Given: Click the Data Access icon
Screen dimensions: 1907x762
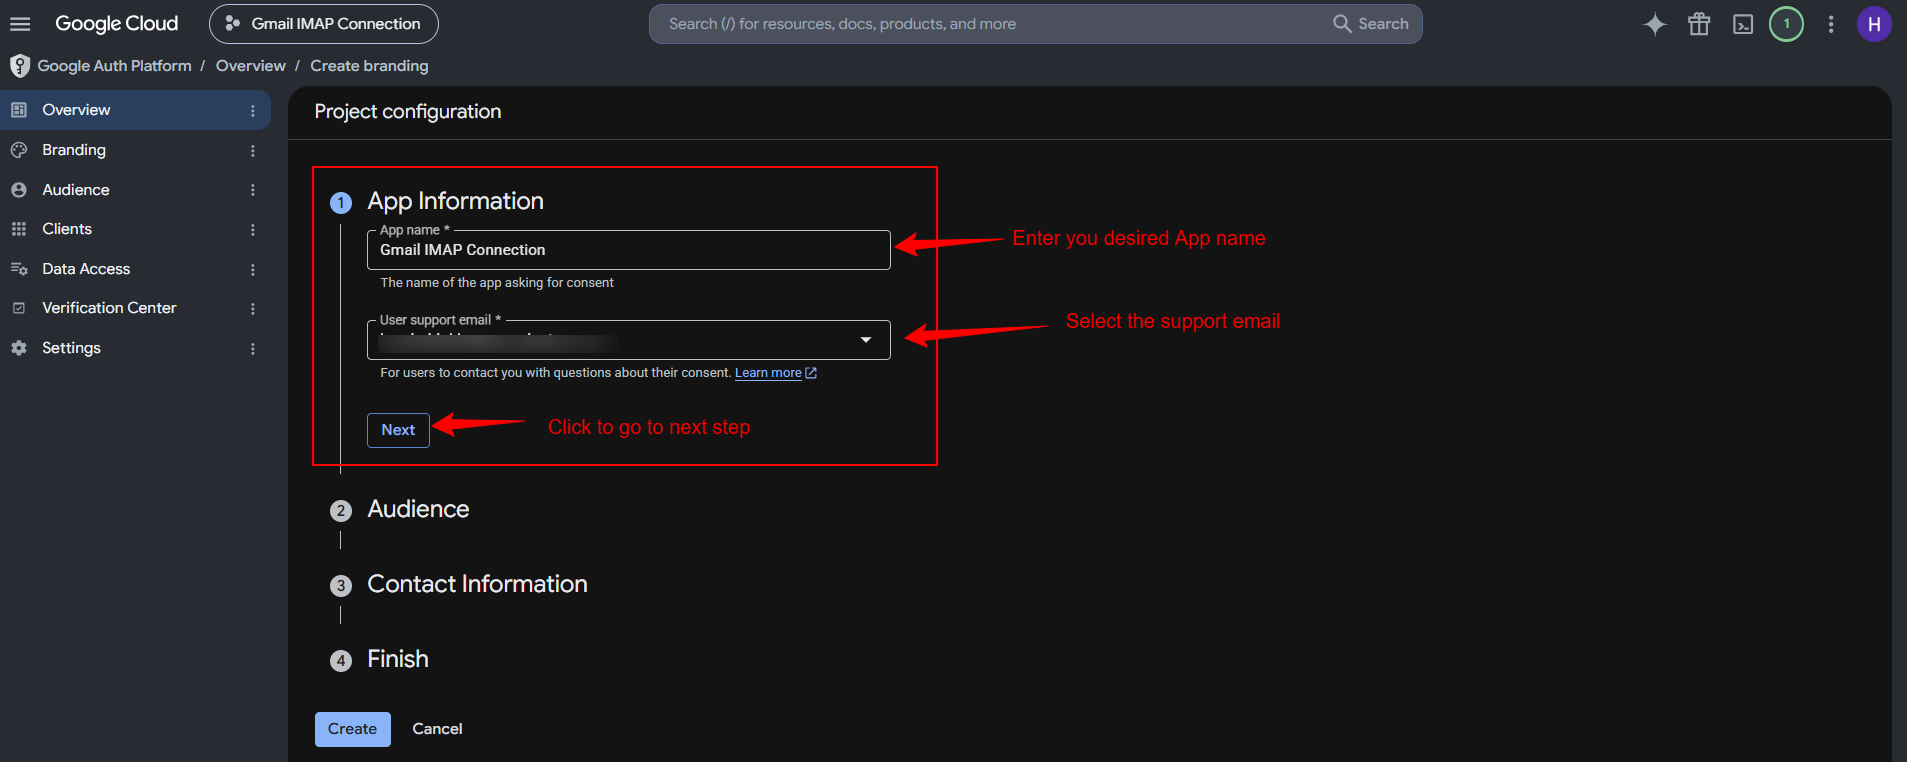Looking at the screenshot, I should [19, 269].
